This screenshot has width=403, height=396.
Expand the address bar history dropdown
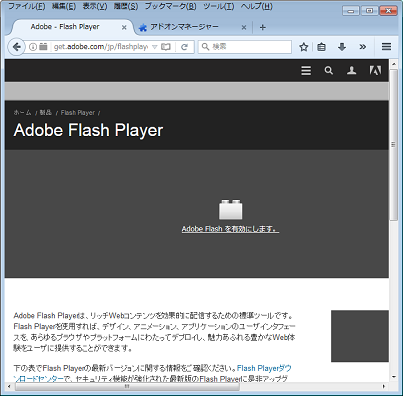click(154, 47)
